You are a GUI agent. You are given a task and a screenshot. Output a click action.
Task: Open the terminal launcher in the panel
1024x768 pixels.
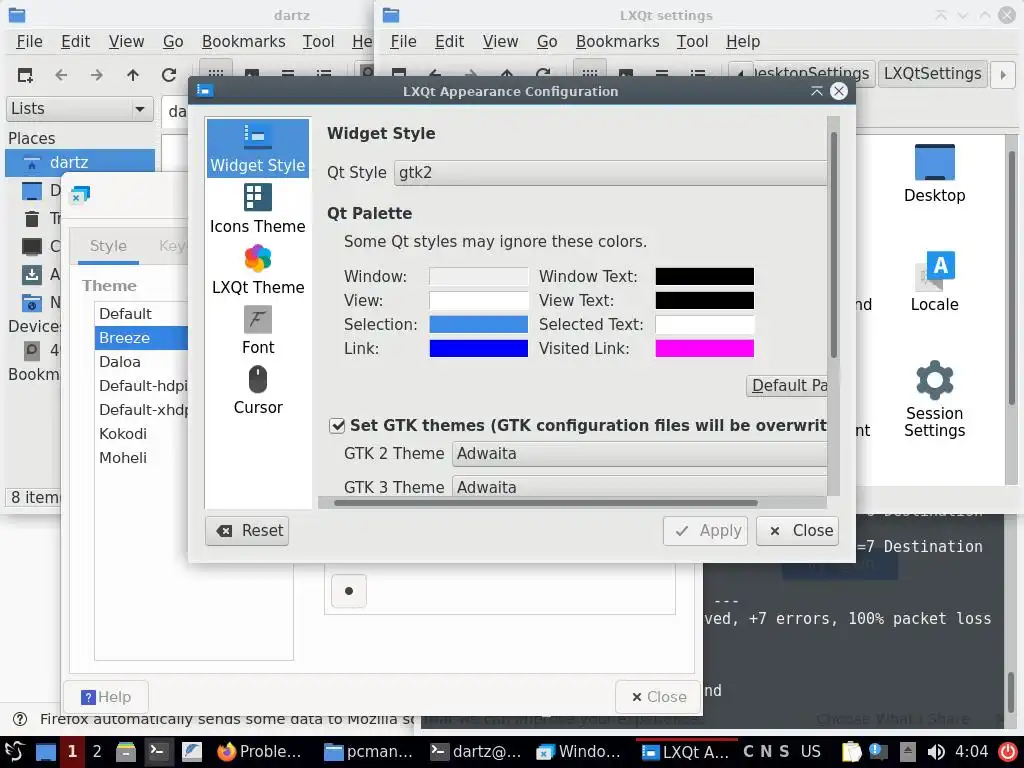point(157,752)
